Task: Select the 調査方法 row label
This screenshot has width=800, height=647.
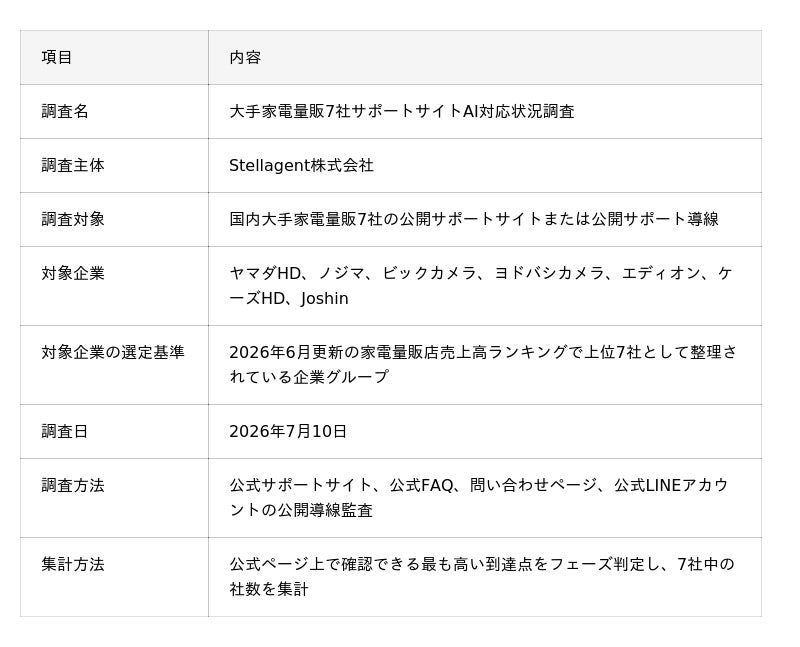Action: 73,485
